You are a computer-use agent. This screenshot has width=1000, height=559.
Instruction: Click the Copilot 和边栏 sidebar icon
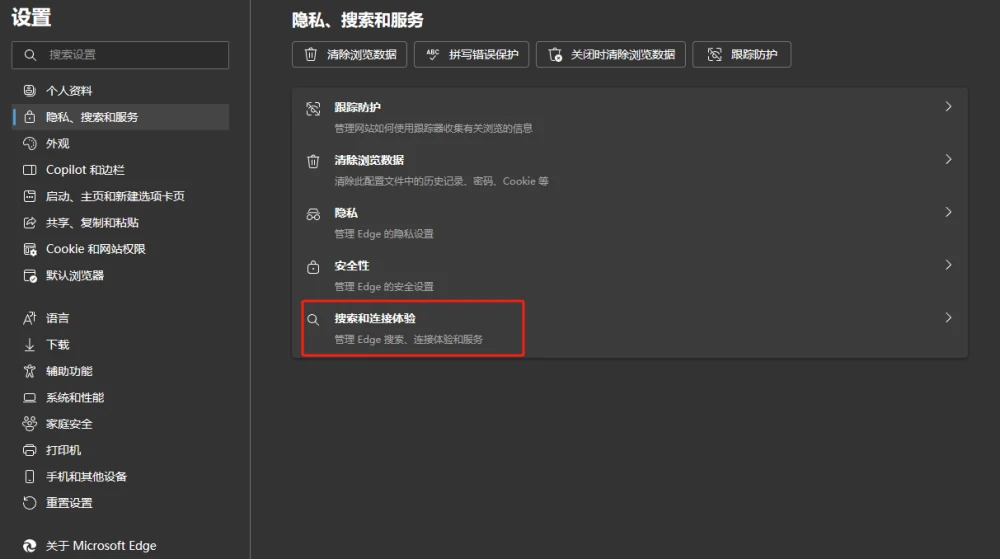click(29, 170)
